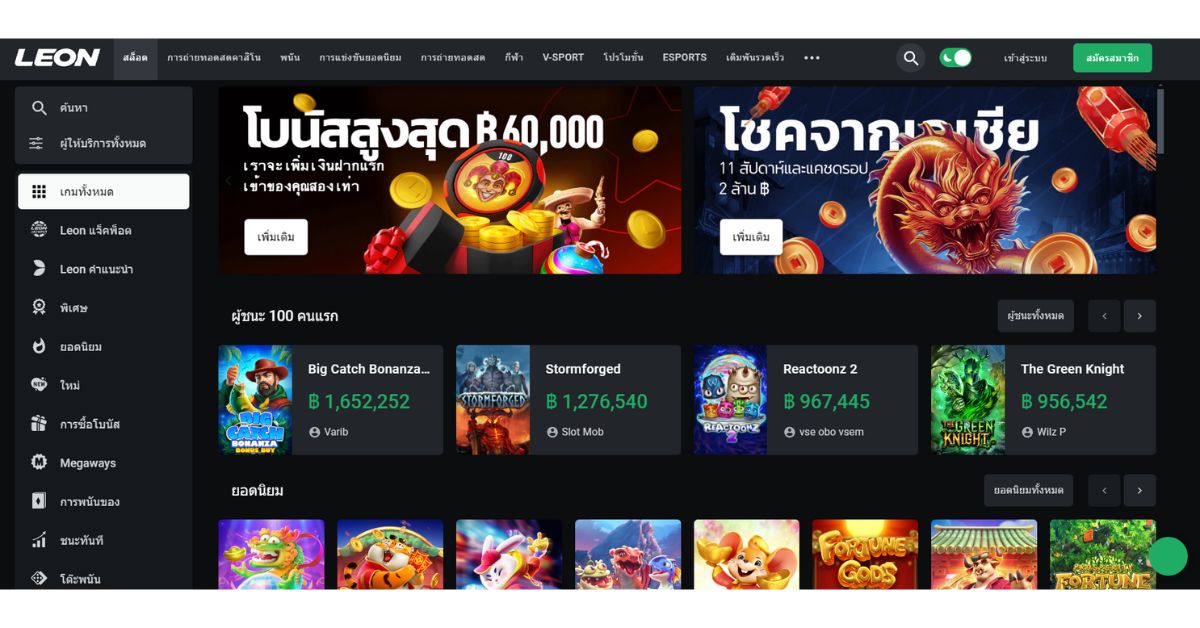Select the Leon jackpot sidebar icon

click(x=39, y=230)
